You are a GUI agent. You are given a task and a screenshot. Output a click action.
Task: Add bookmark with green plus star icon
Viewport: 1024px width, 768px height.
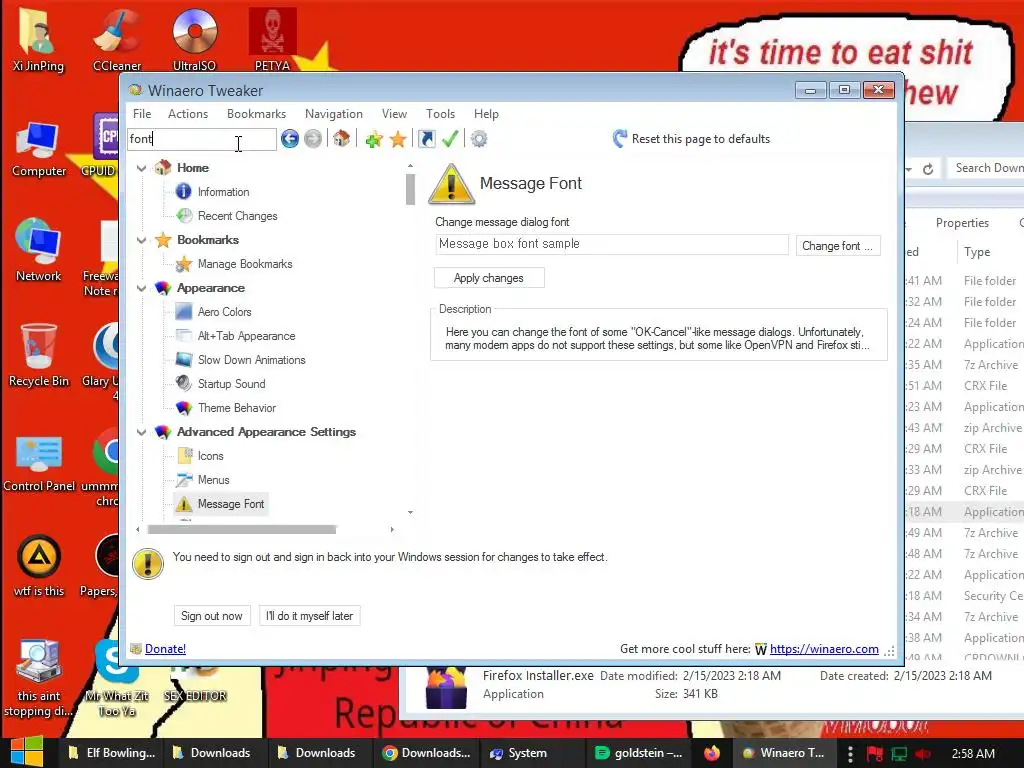tap(374, 138)
